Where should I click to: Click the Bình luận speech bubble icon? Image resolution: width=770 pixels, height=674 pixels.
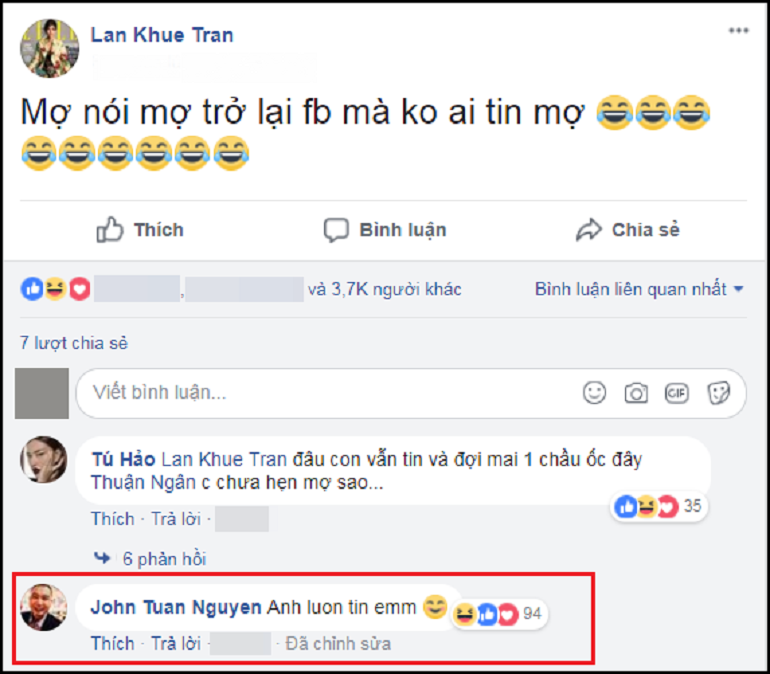[x=336, y=231]
